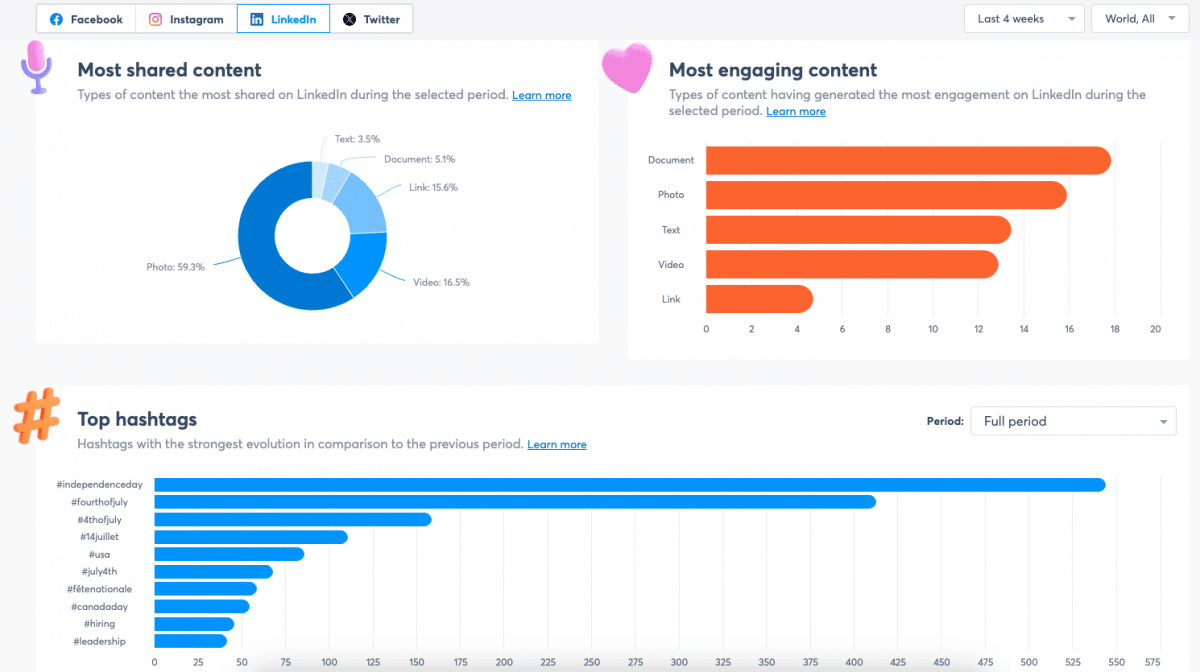
Task: Switch to the Facebook tab
Action: (85, 18)
